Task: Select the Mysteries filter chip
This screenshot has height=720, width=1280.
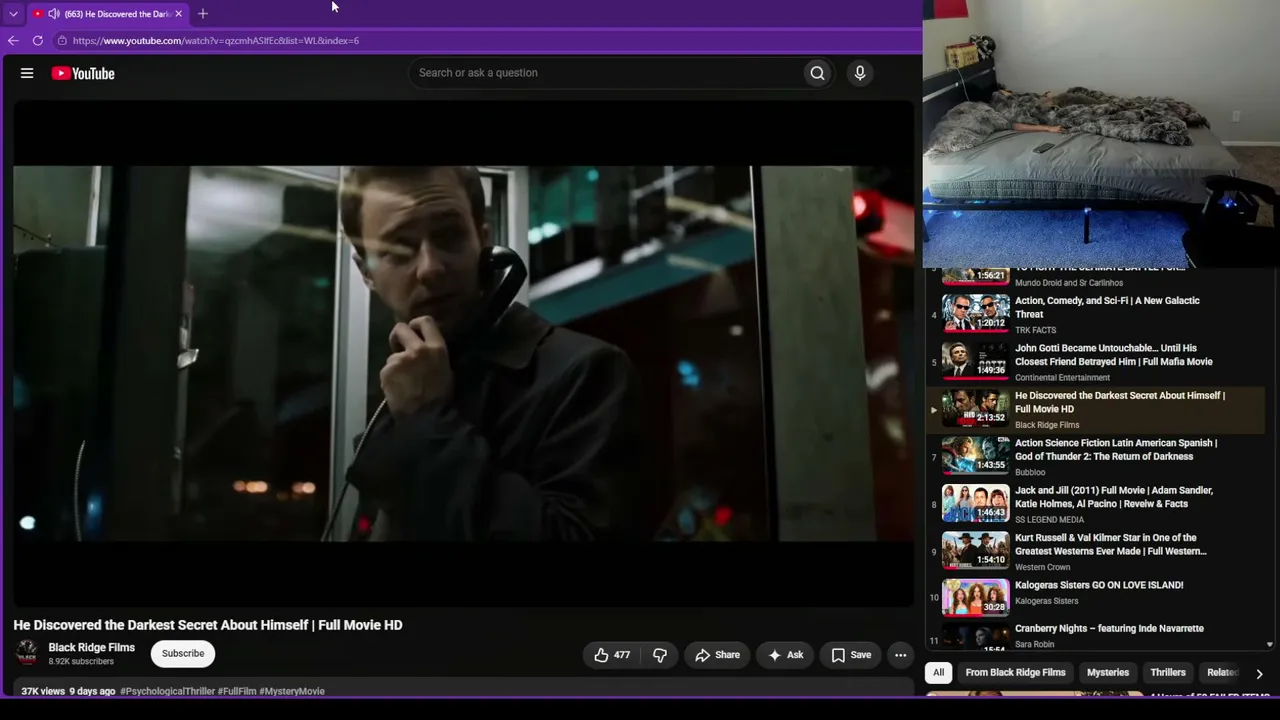Action: click(x=1108, y=673)
